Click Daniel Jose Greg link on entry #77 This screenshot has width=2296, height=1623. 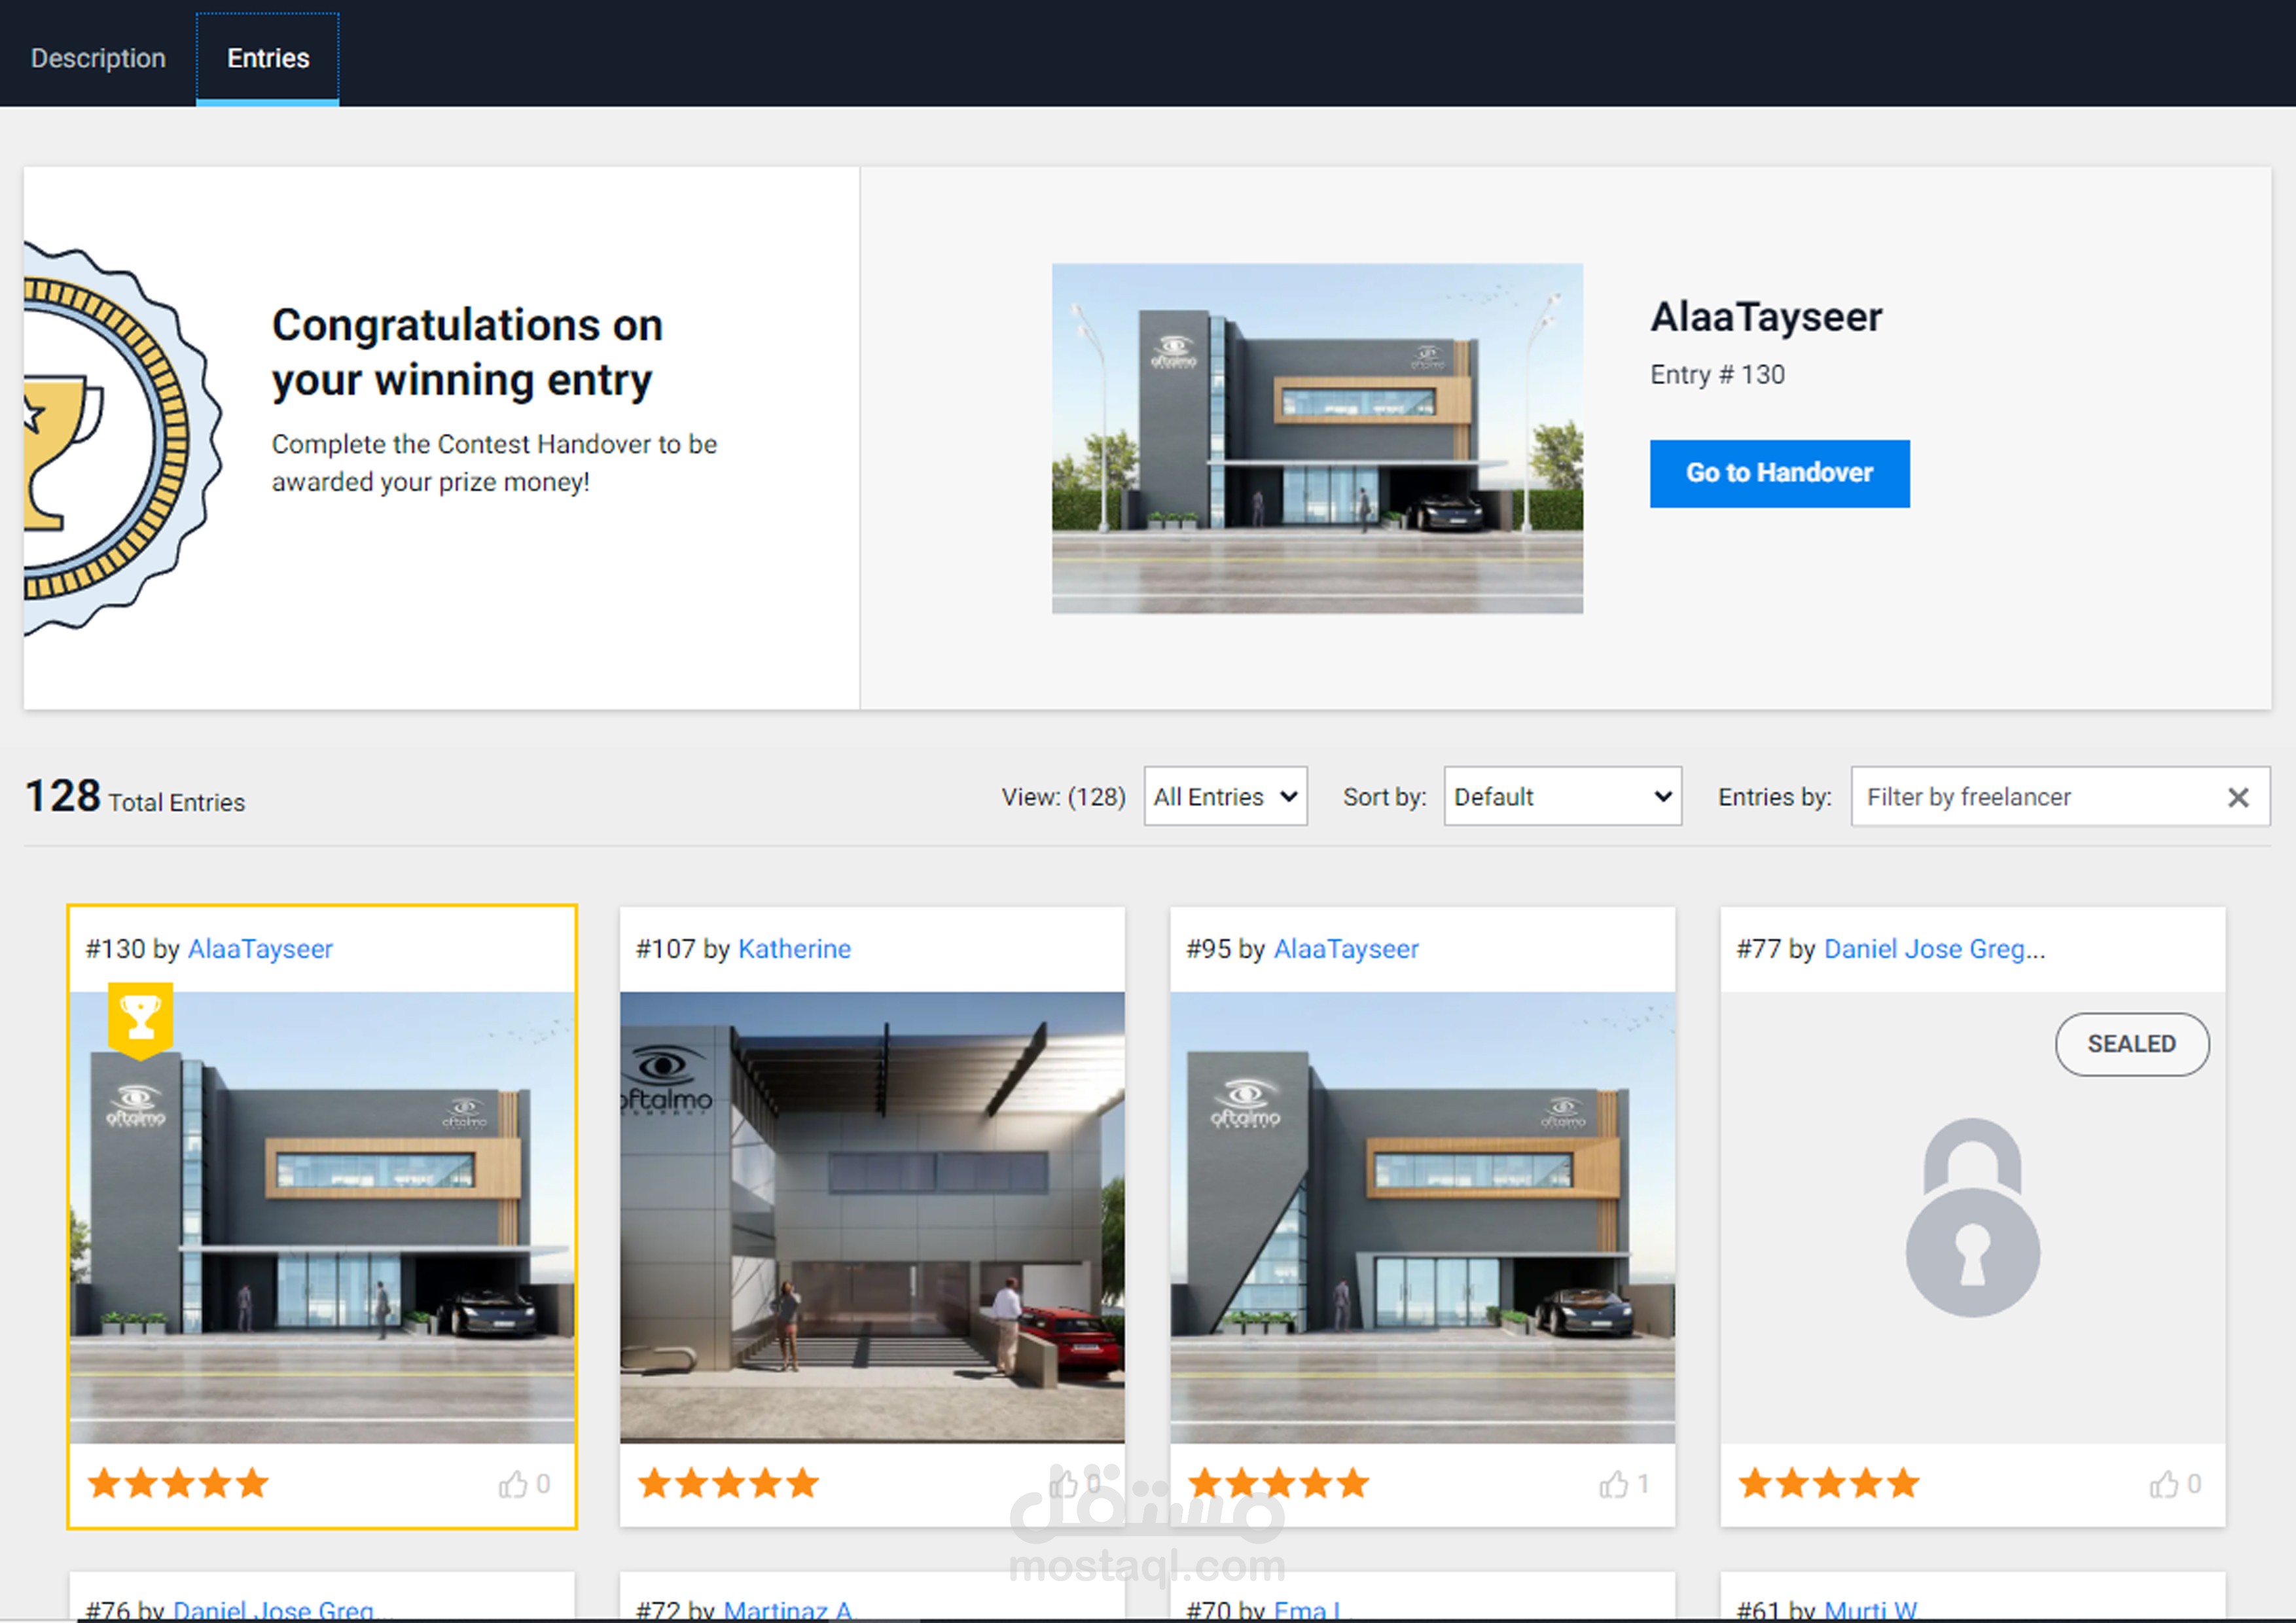click(1934, 949)
